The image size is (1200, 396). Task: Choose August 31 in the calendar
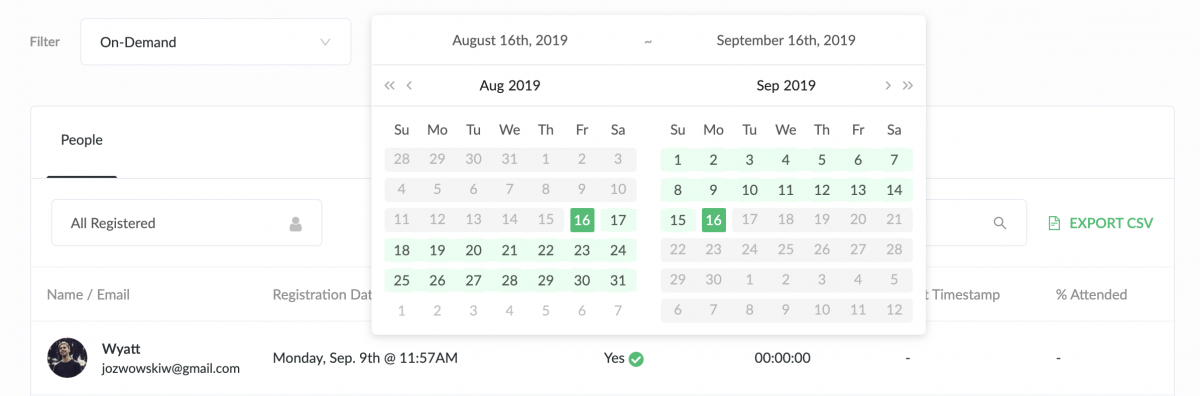tap(618, 280)
